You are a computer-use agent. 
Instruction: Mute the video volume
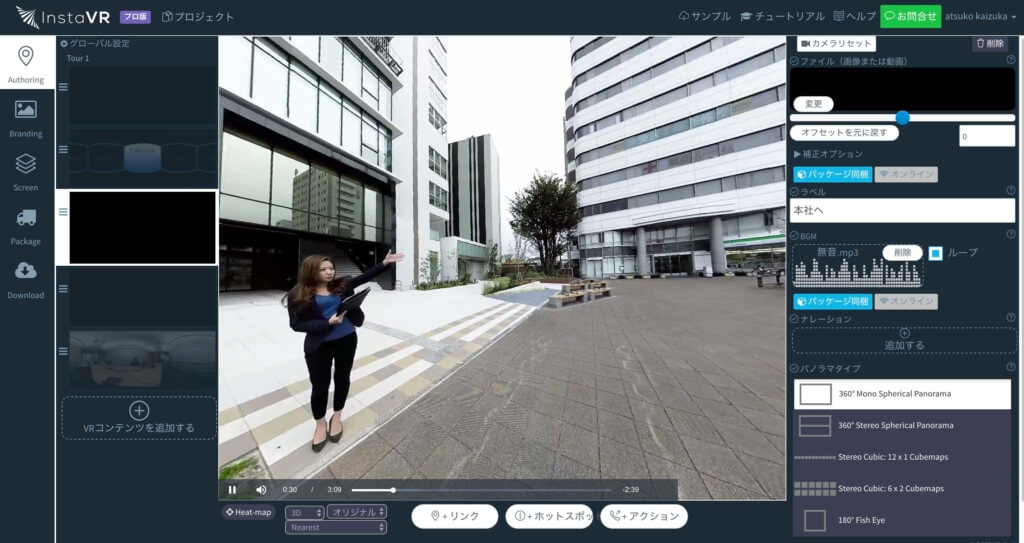(261, 489)
